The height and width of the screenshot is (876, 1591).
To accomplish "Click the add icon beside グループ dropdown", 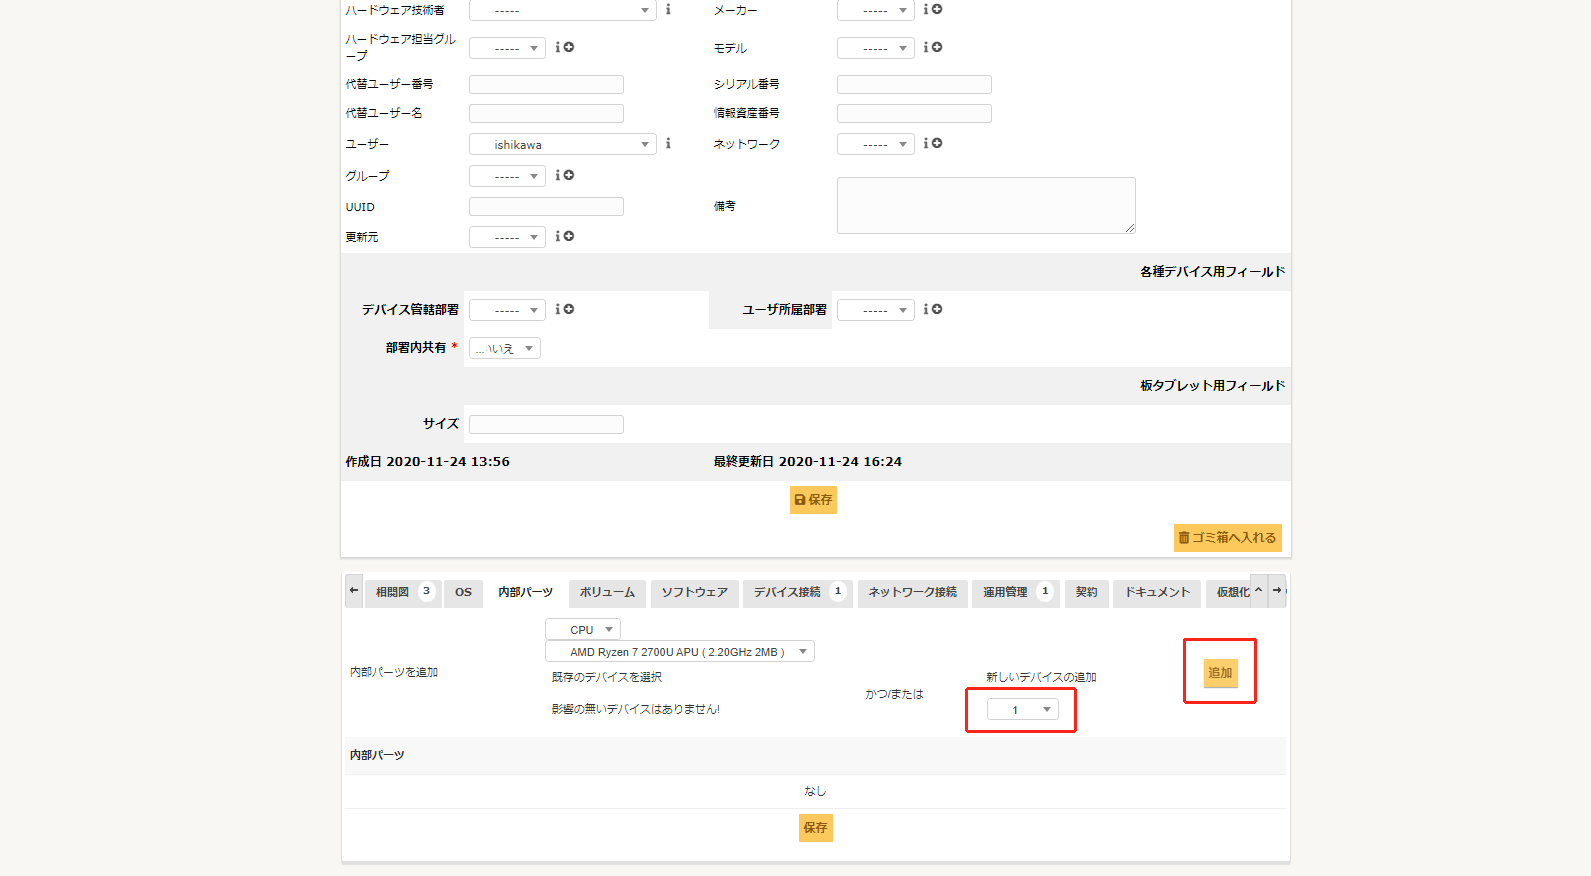I will tap(569, 175).
